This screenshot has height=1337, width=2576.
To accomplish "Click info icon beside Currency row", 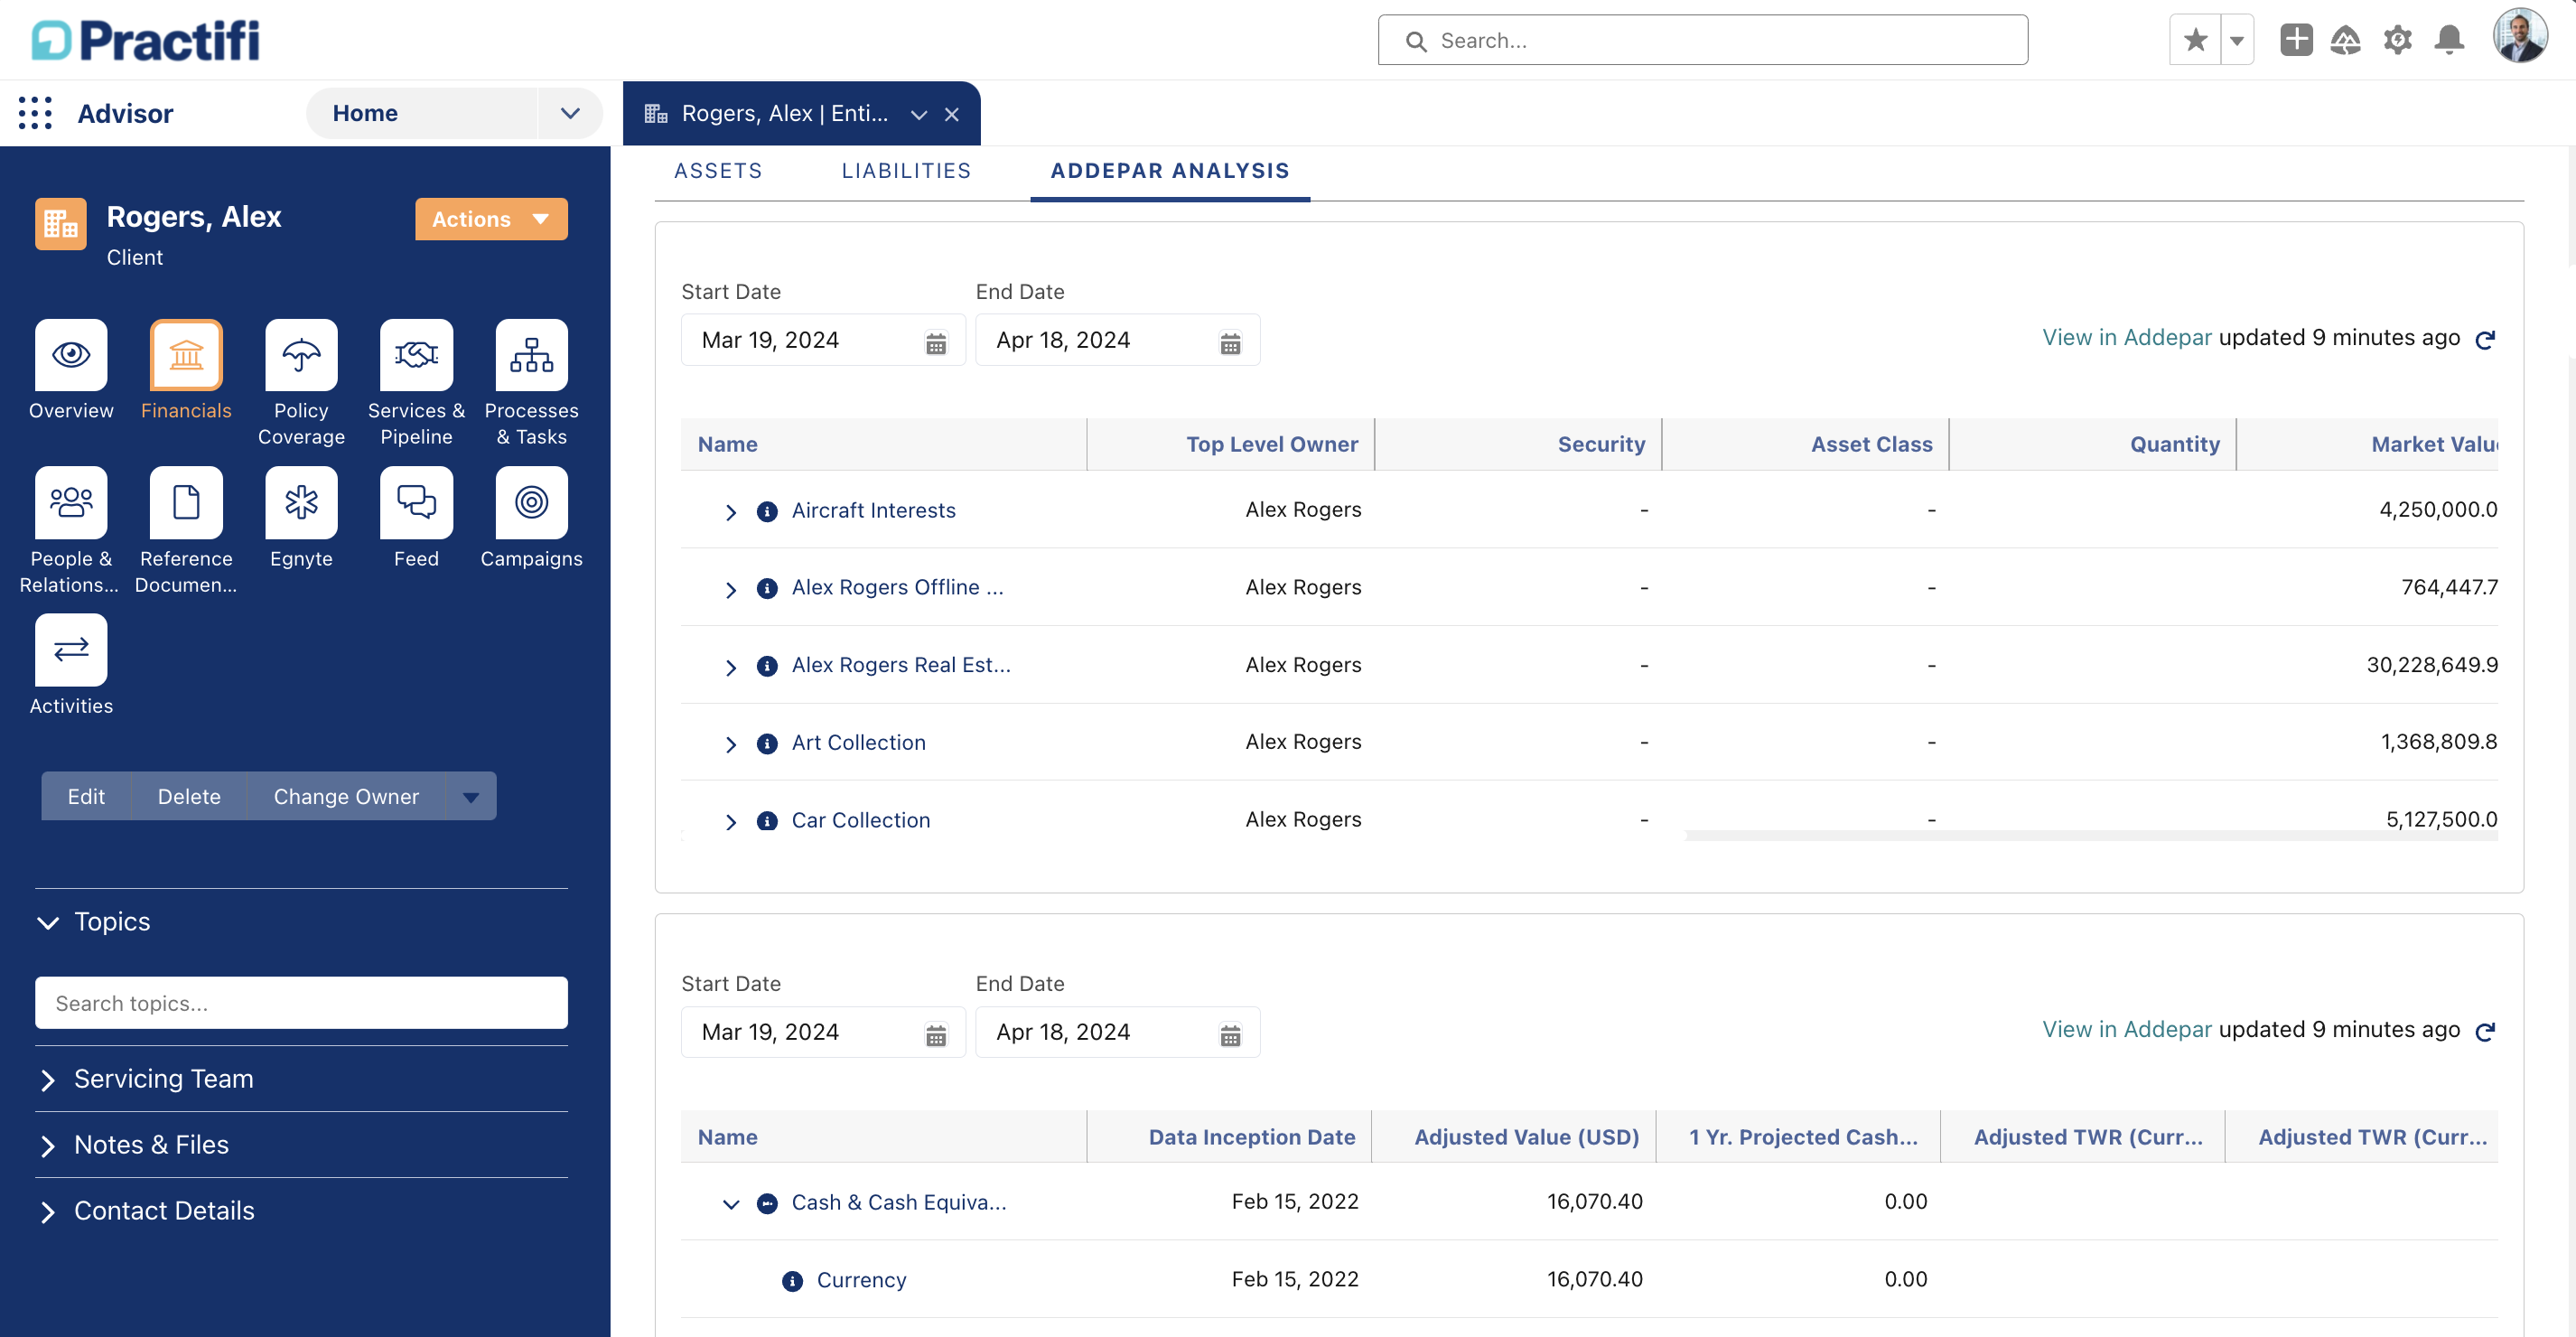I will (792, 1281).
